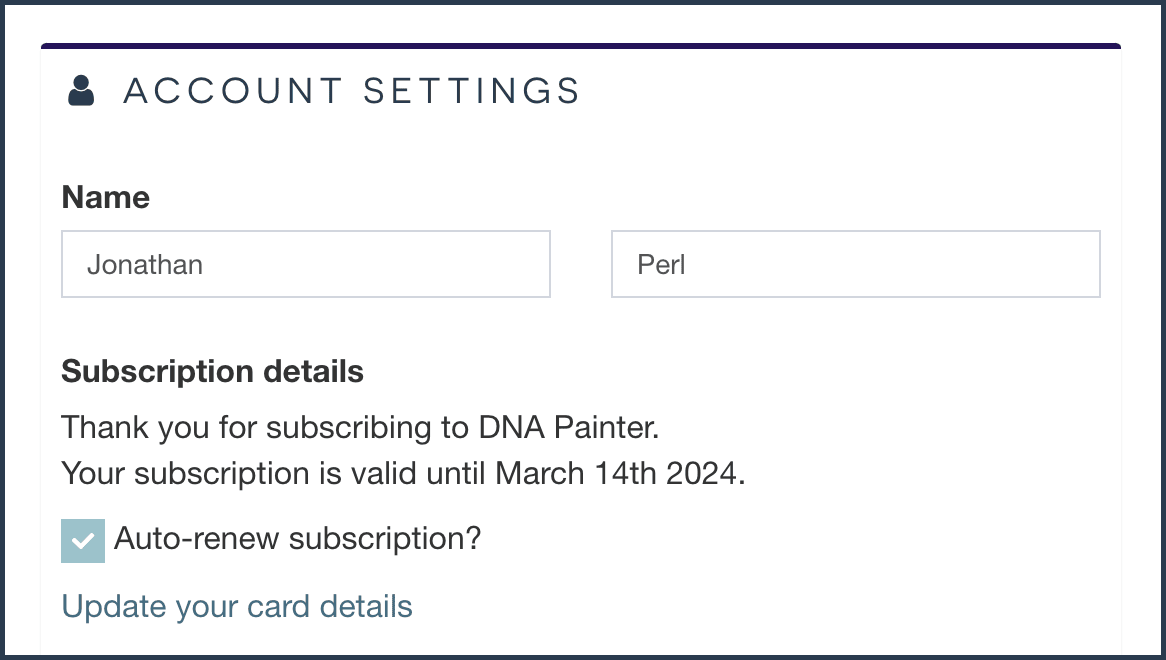1166x660 pixels.
Task: Click the Subscription details section heading
Action: coord(212,371)
